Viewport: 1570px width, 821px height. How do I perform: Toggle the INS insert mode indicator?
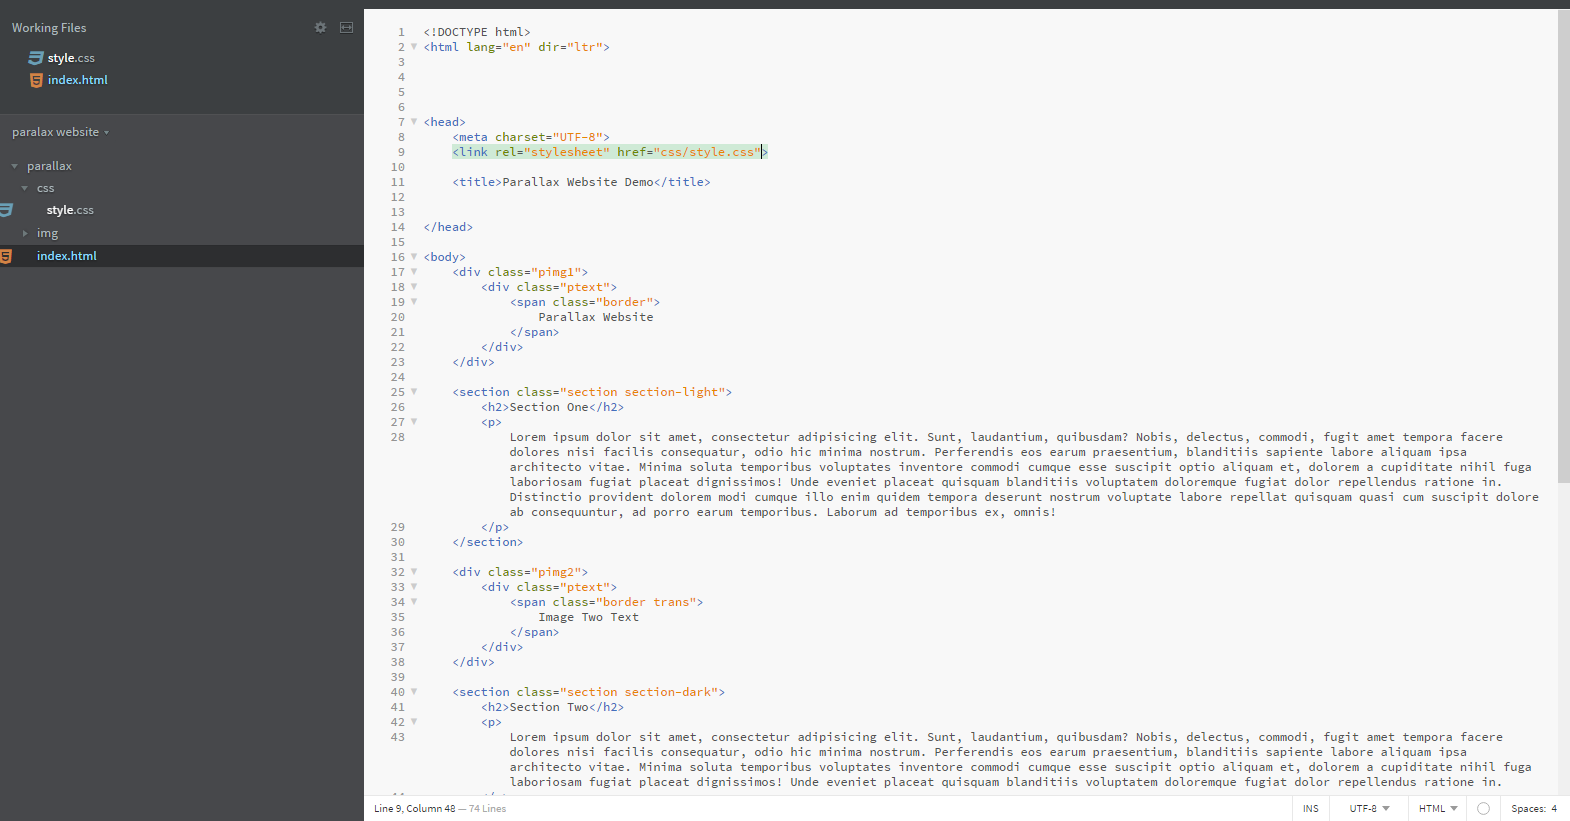point(1310,809)
